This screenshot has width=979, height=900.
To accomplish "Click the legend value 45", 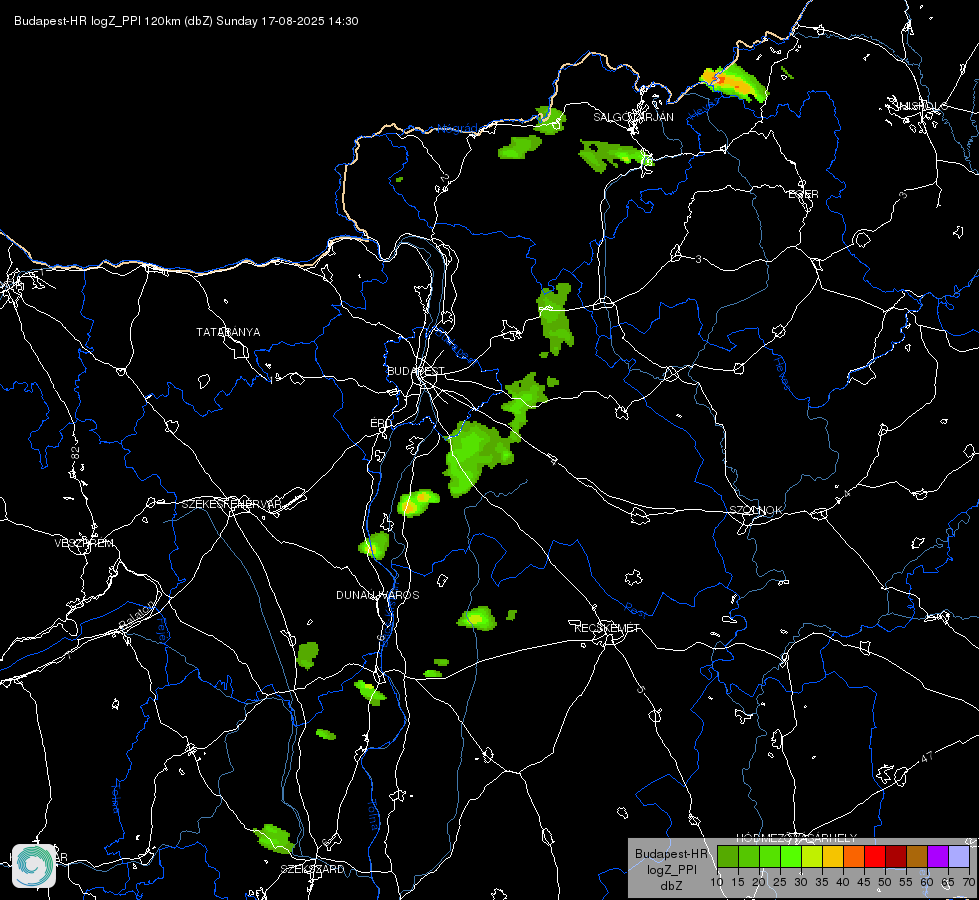I will pyautogui.click(x=863, y=883).
